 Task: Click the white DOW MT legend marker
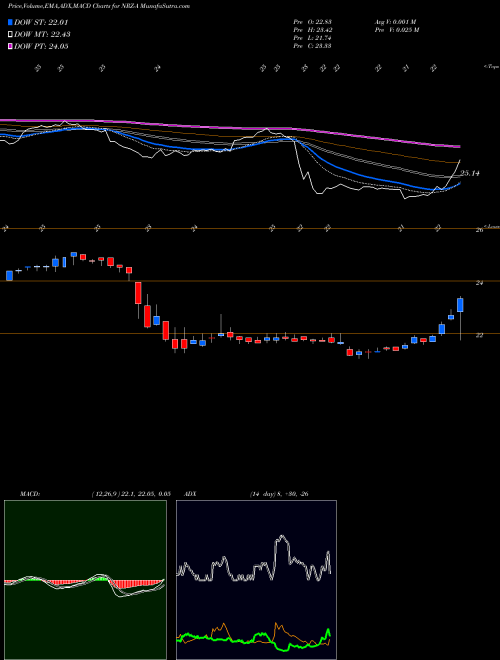(x=11, y=35)
